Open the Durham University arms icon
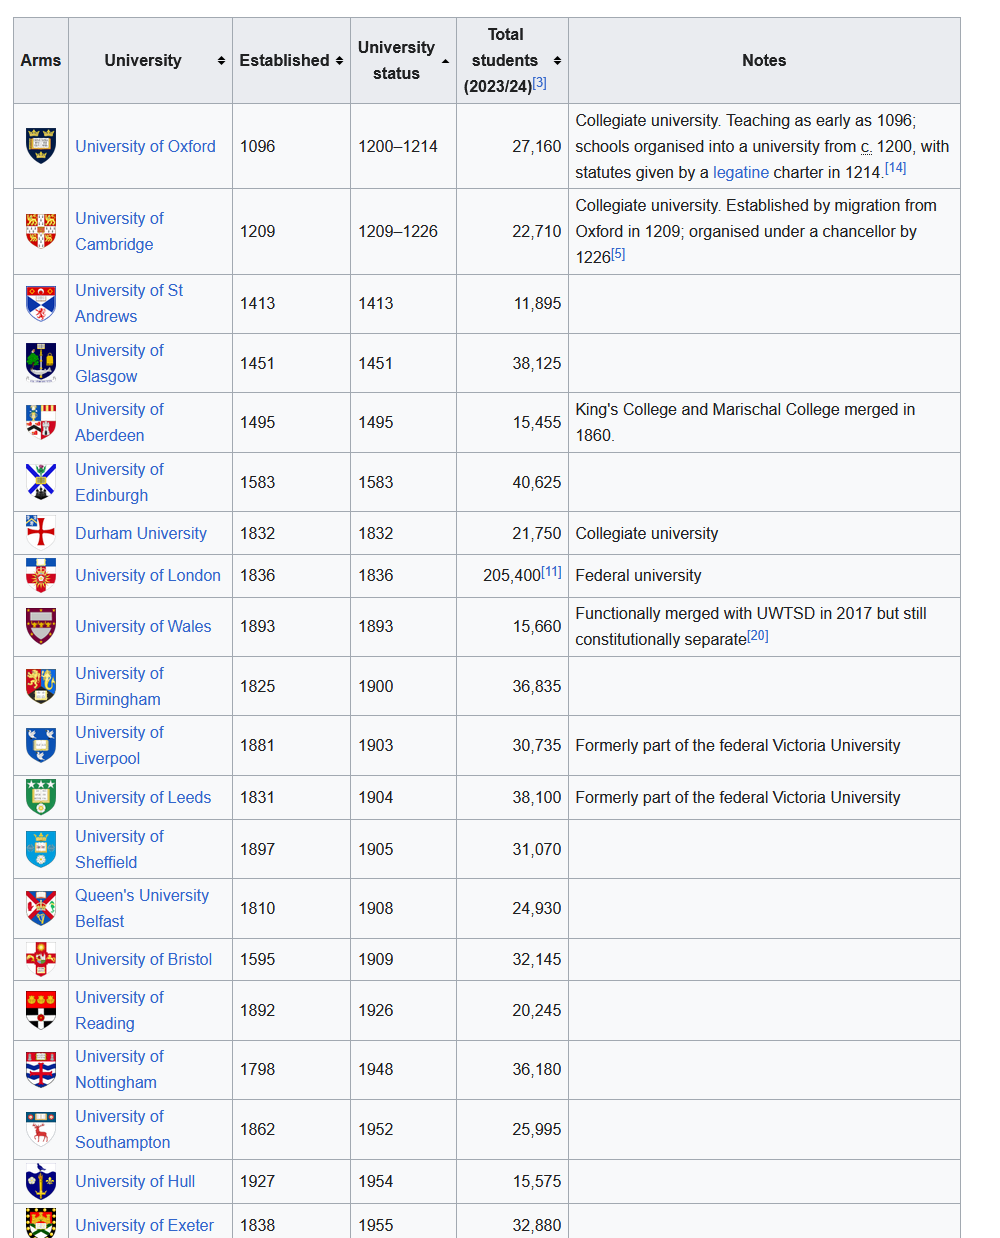1000x1238 pixels. tap(41, 533)
